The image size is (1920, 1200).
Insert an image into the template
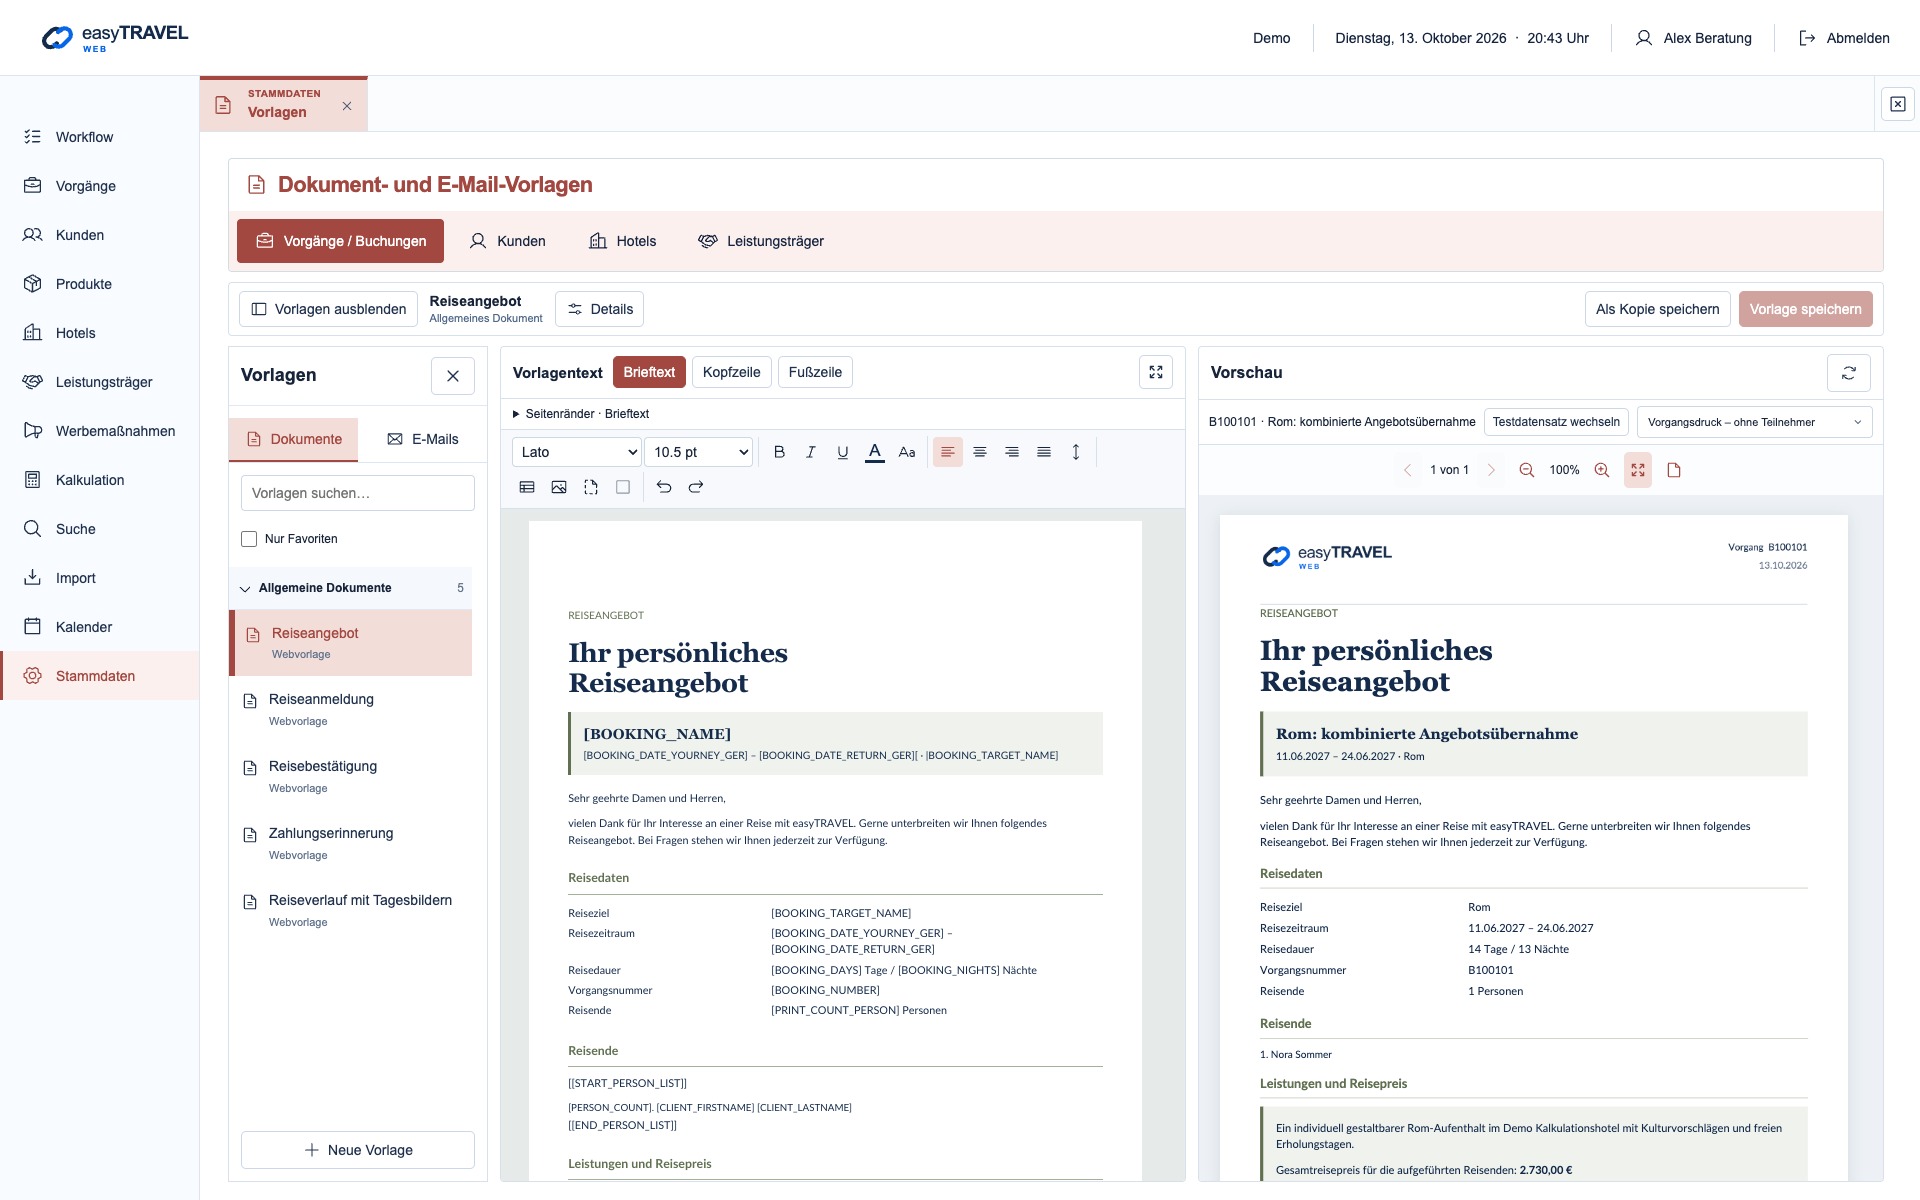(559, 487)
